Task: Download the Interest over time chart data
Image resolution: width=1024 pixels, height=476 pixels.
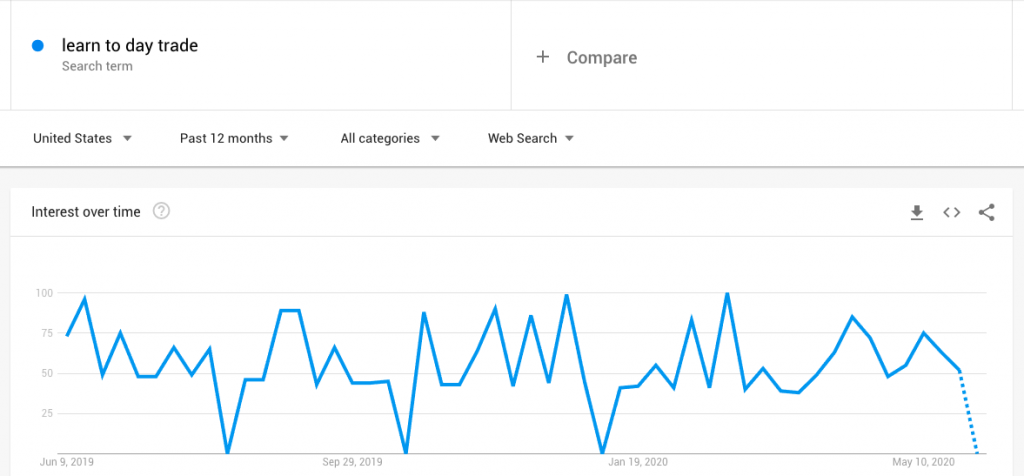Action: [917, 212]
